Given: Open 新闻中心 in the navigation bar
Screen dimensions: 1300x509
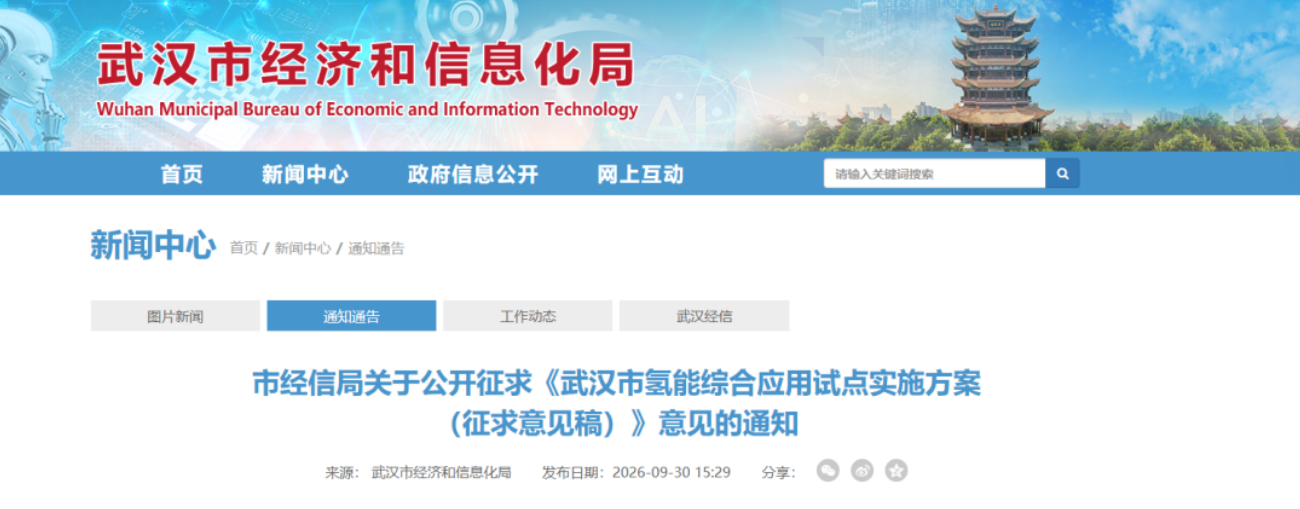Looking at the screenshot, I should (x=305, y=175).
